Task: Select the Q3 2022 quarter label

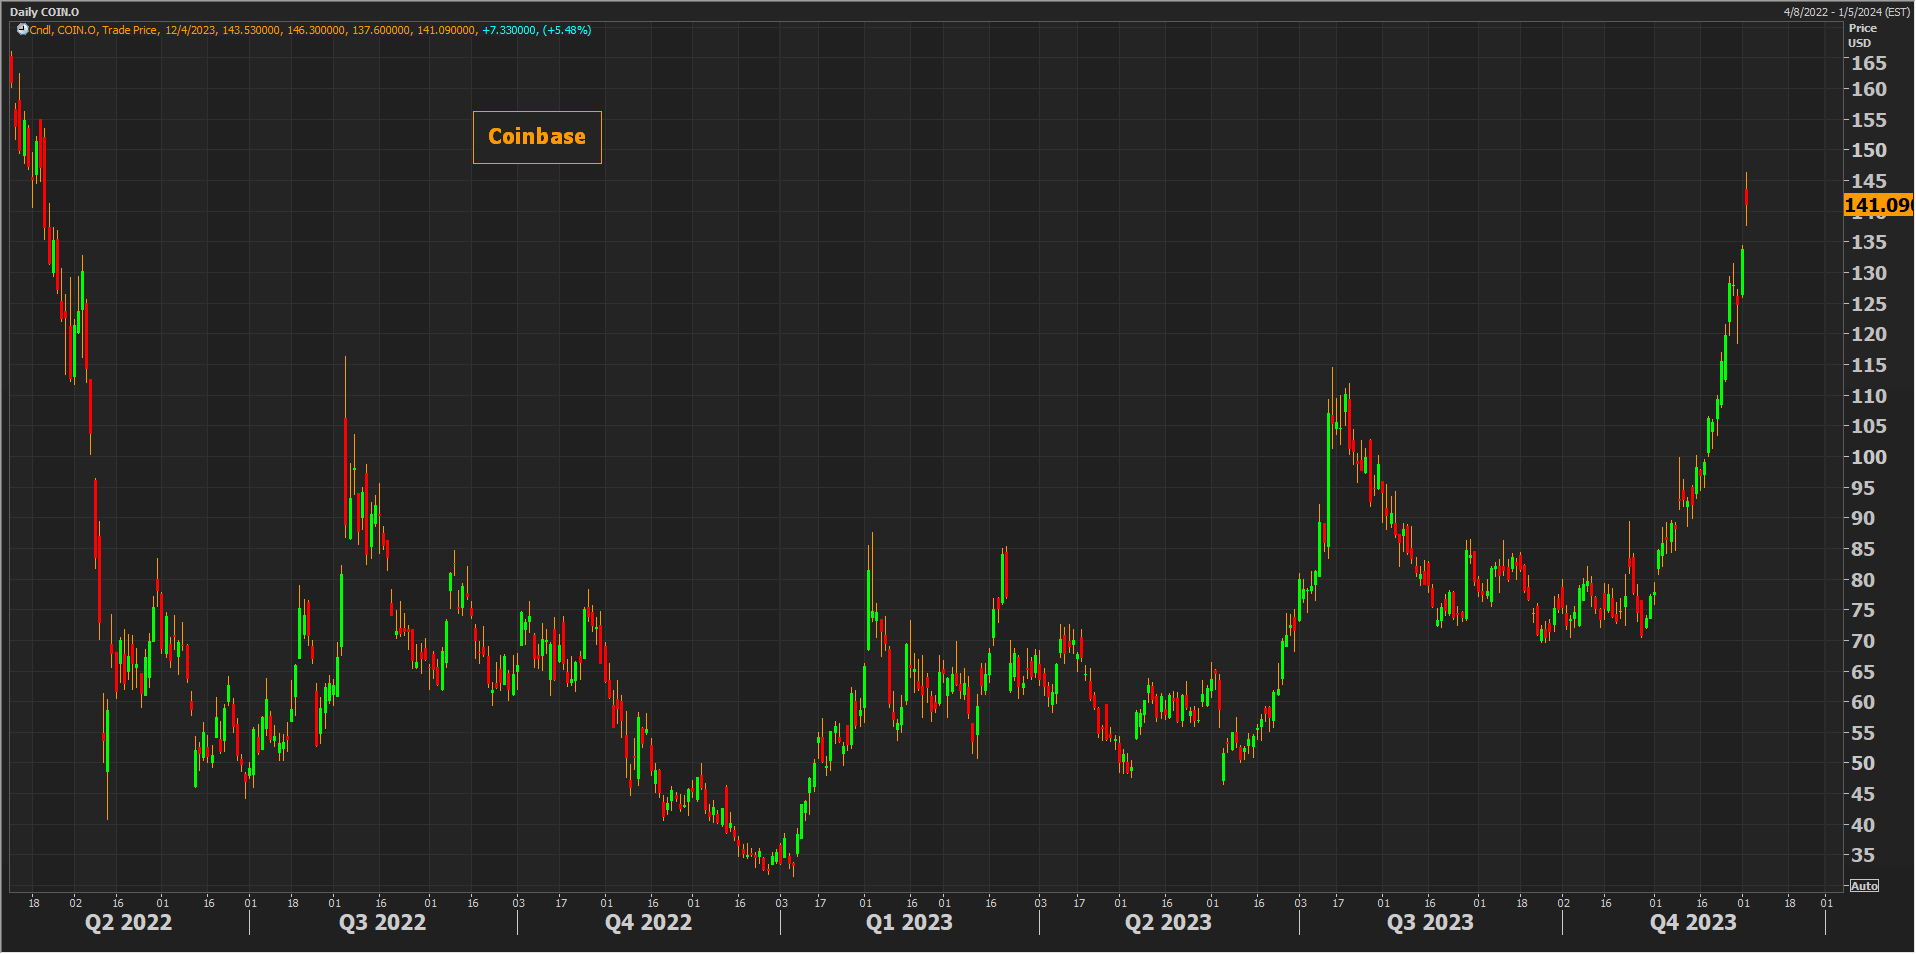Action: 382,922
